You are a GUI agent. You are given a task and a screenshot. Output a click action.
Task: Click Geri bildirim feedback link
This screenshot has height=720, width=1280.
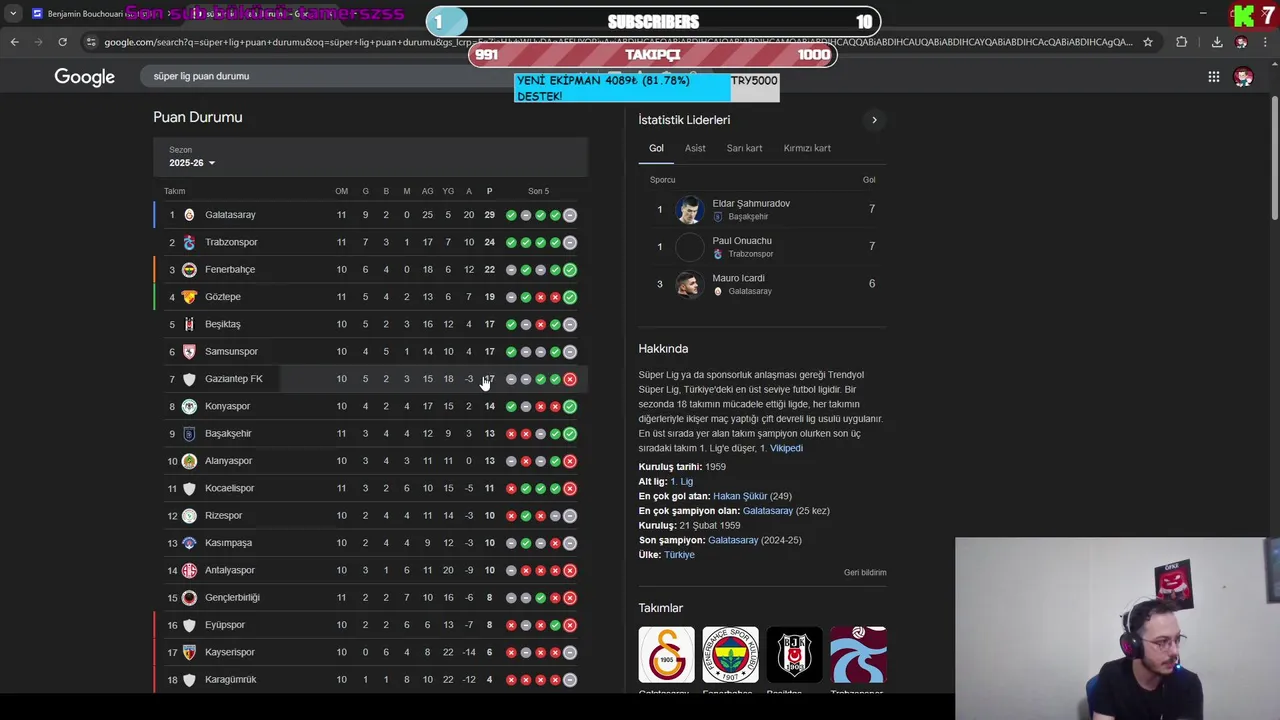pos(865,573)
